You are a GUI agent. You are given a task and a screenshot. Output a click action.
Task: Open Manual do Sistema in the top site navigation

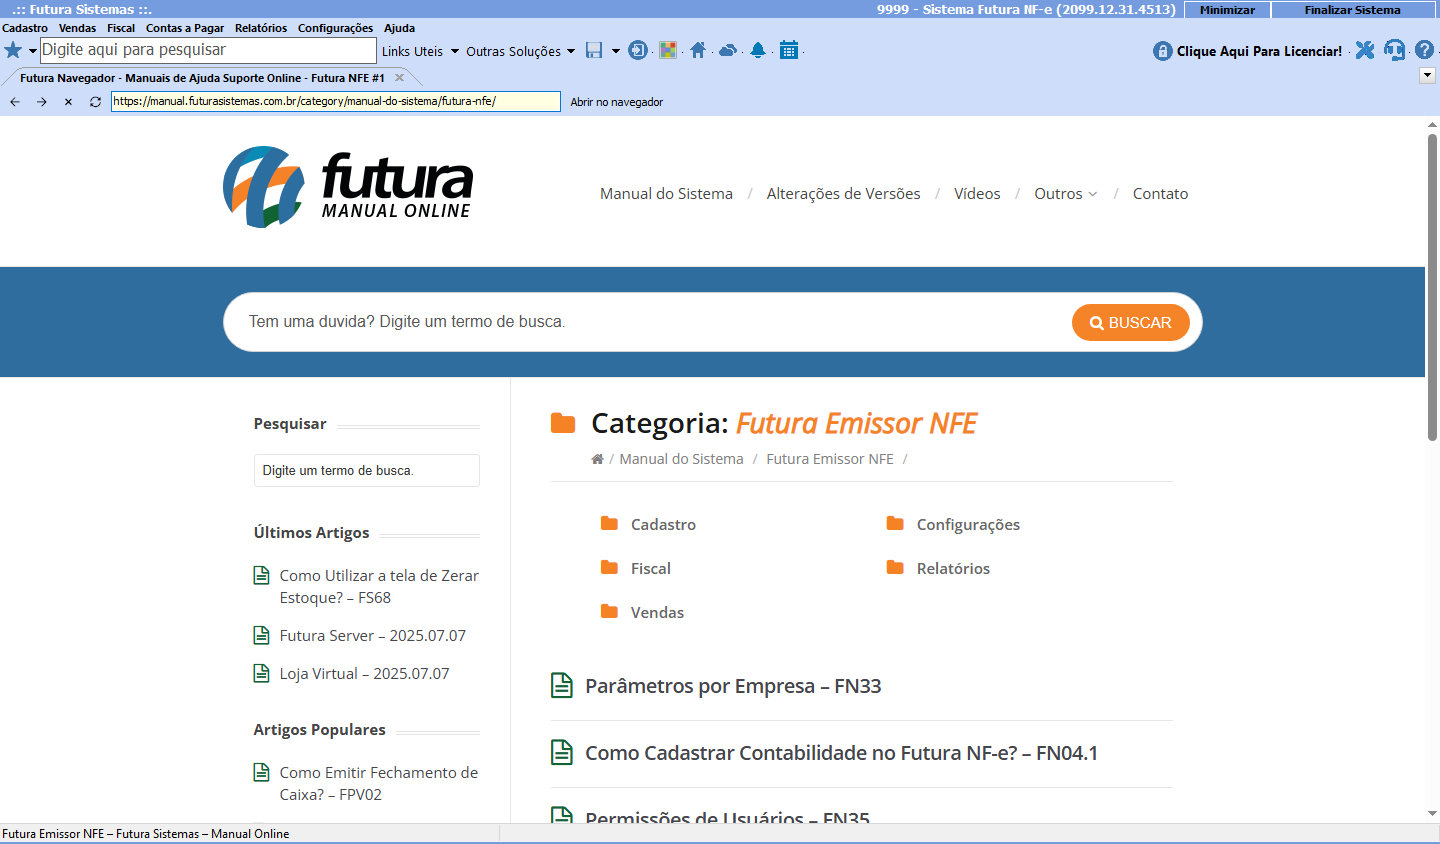(666, 194)
